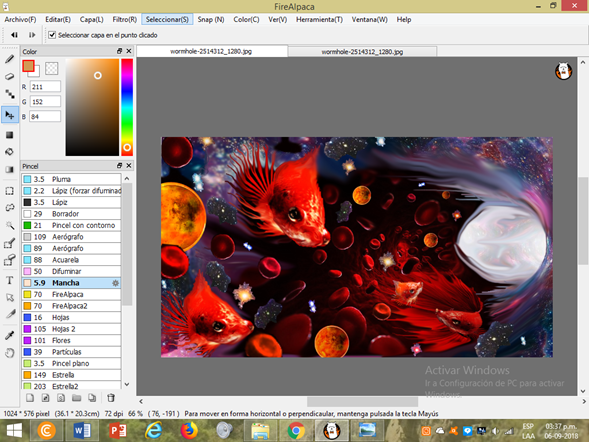The image size is (589, 442).
Task: Open Mancha brush settings gear
Action: 115,283
